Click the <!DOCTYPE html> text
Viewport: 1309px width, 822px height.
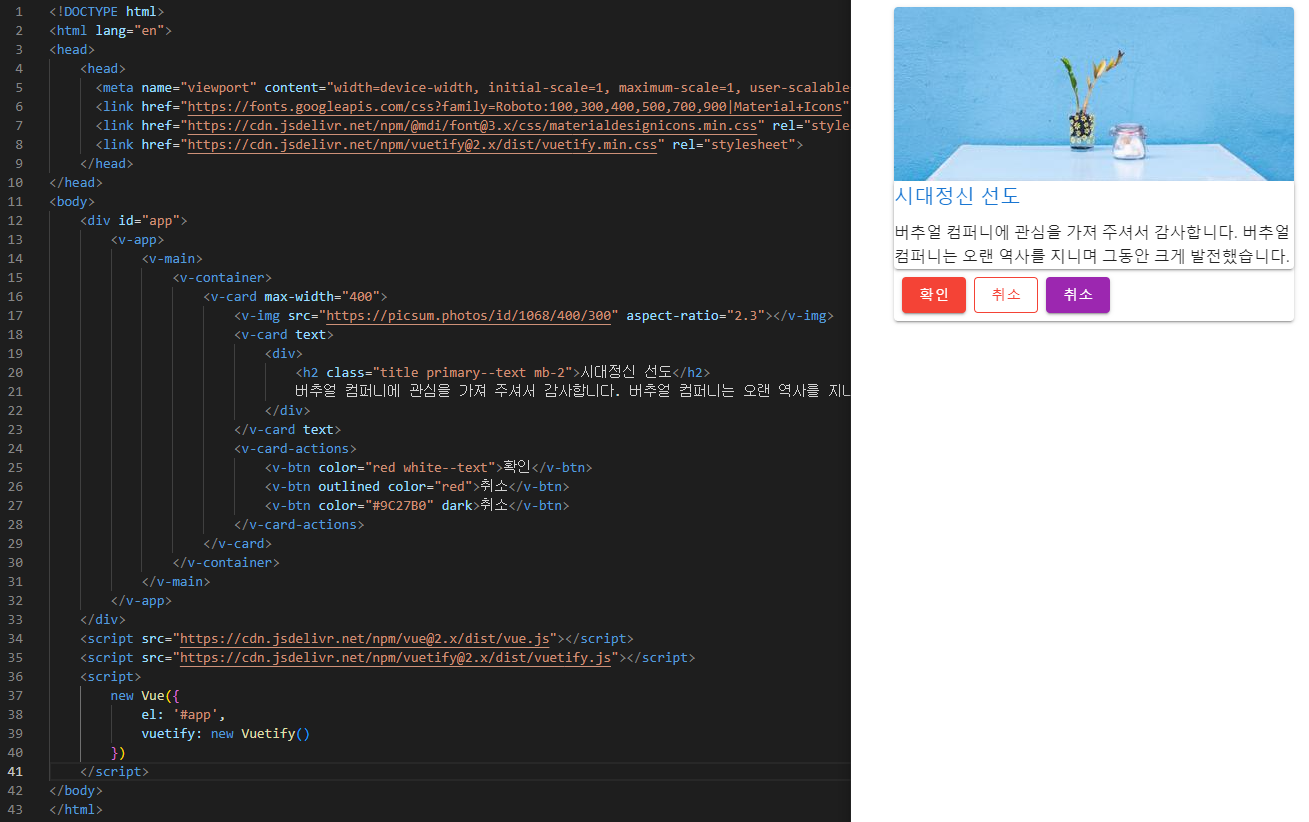107,11
